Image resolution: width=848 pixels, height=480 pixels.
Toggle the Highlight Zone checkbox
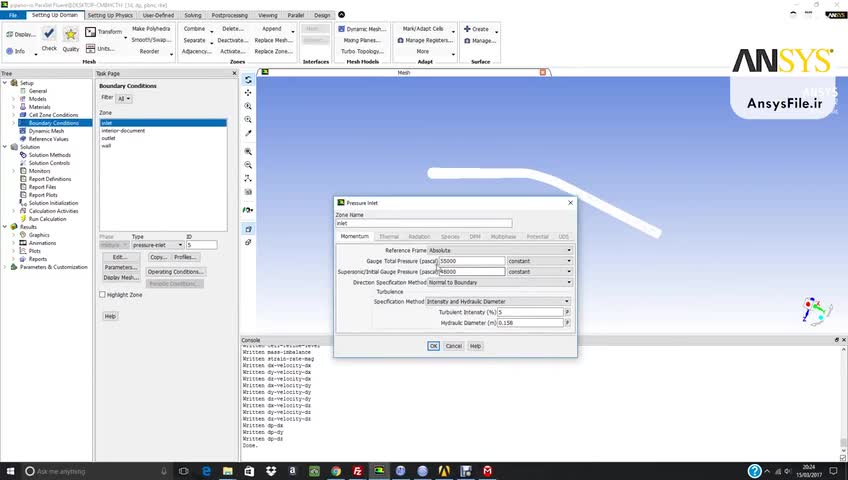[x=102, y=295]
